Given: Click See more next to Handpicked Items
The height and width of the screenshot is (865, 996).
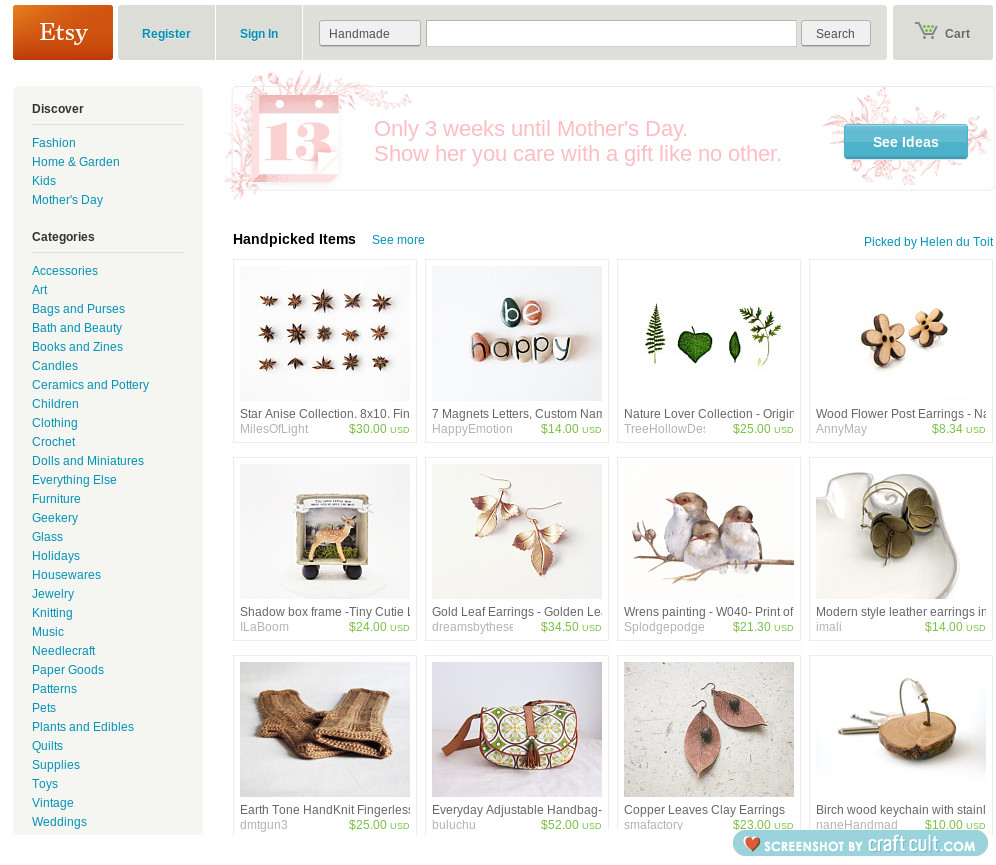Looking at the screenshot, I should point(398,239).
